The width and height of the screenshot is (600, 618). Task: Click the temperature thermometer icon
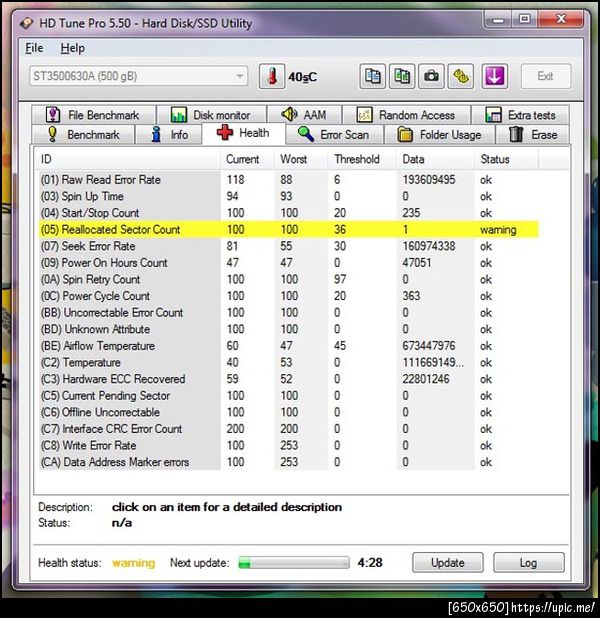(272, 76)
